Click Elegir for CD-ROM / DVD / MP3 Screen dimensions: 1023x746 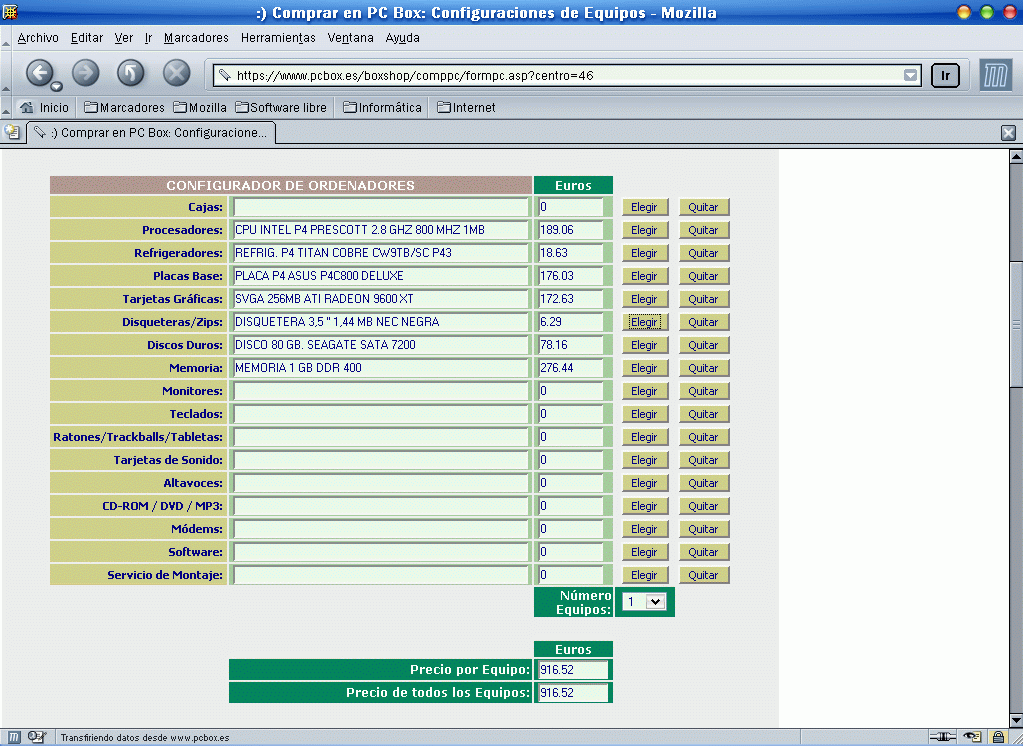pyautogui.click(x=644, y=506)
